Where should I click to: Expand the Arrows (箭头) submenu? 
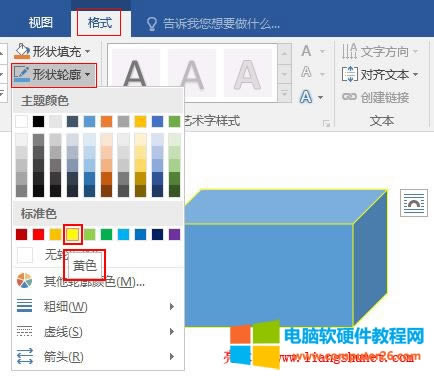coord(172,356)
